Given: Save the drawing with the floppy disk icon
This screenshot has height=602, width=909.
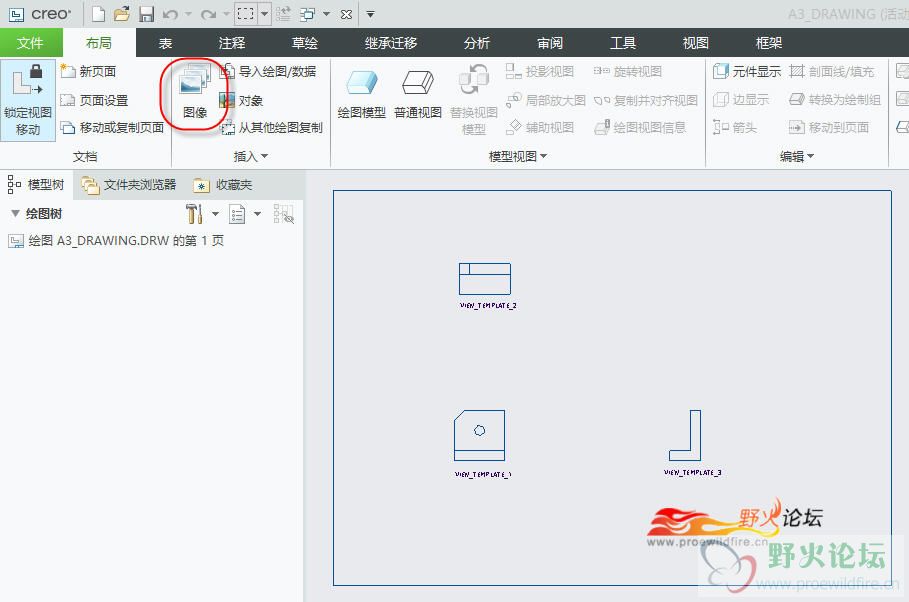Looking at the screenshot, I should click(147, 14).
